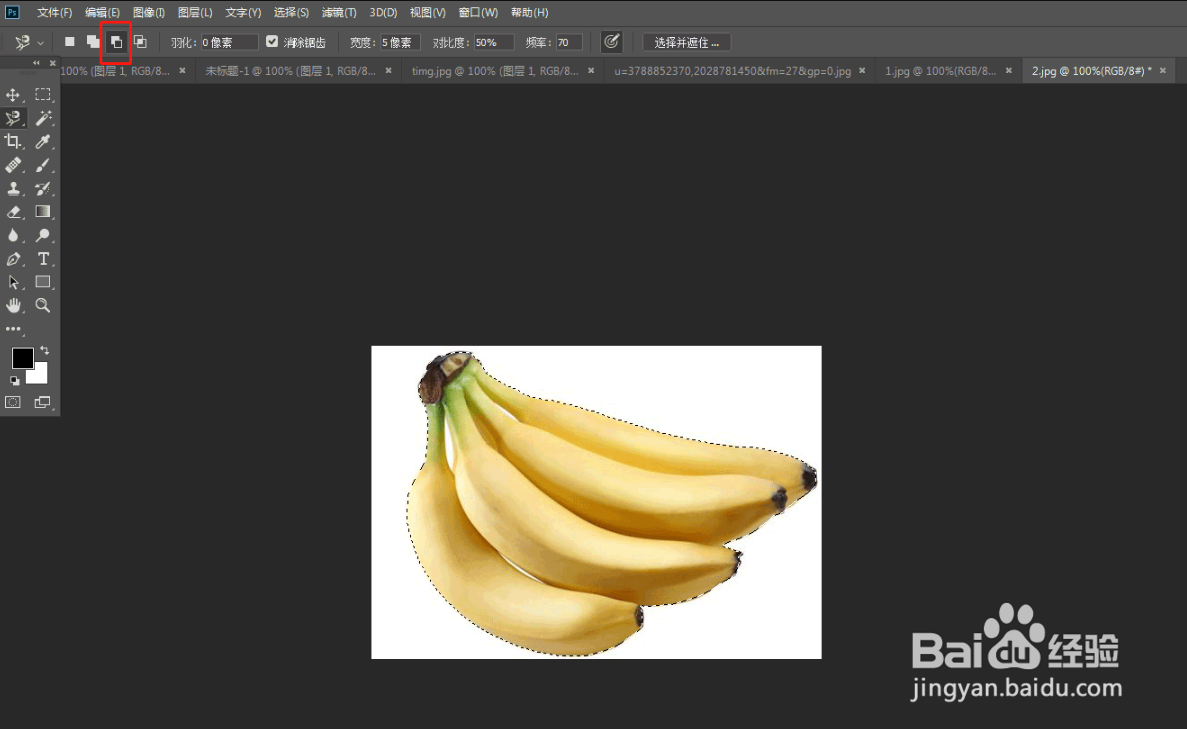Select the Healing Brush tool
Viewport: 1187px width, 729px height.
click(x=14, y=165)
